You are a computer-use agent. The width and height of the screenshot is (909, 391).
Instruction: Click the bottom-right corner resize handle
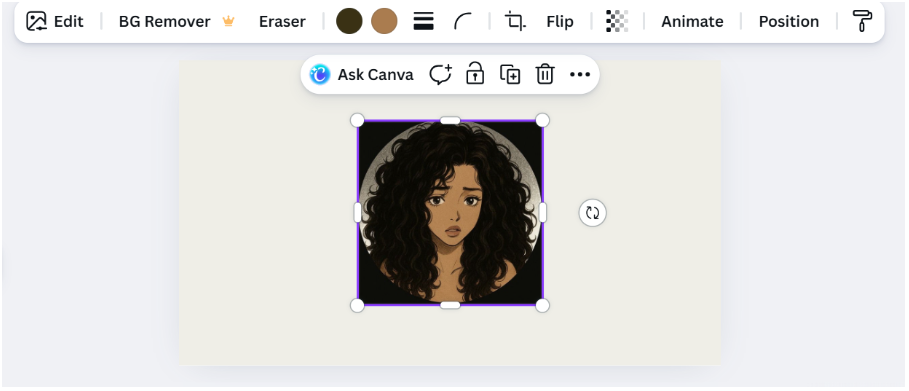pyautogui.click(x=542, y=305)
